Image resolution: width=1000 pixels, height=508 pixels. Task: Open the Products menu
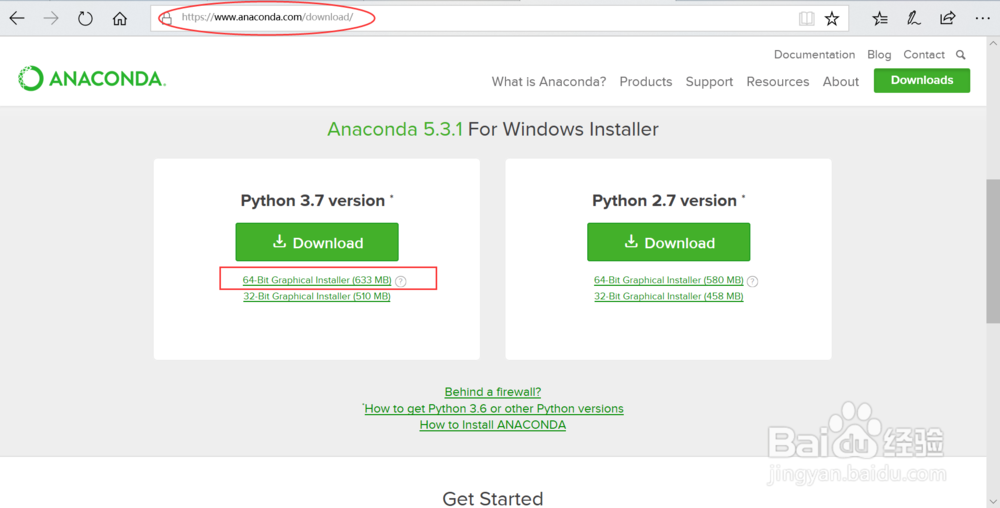tap(645, 82)
